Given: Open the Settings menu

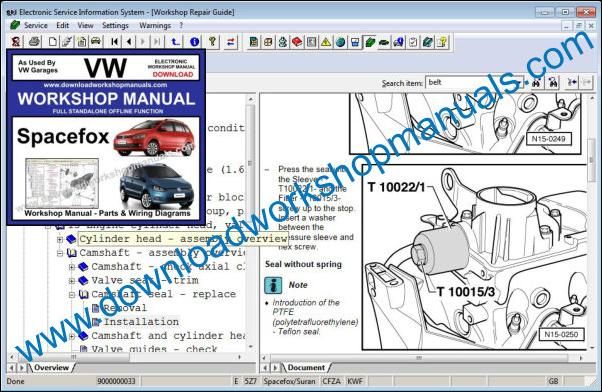Looking at the screenshot, I should pos(115,25).
